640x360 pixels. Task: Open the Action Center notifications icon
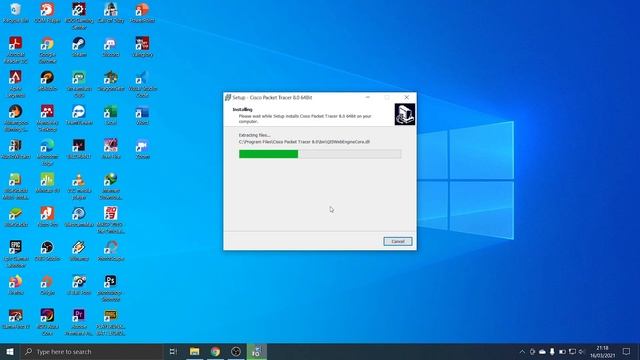coord(627,351)
